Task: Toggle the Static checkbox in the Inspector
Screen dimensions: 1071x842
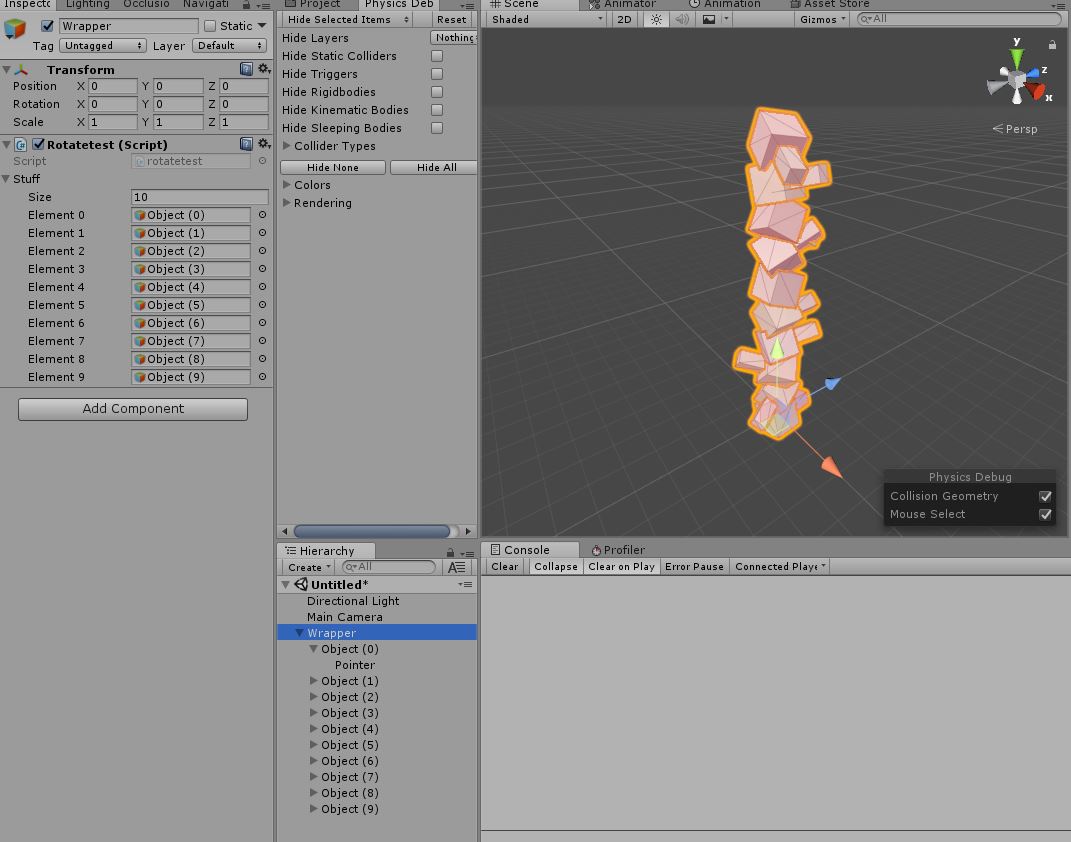Action: pos(211,25)
